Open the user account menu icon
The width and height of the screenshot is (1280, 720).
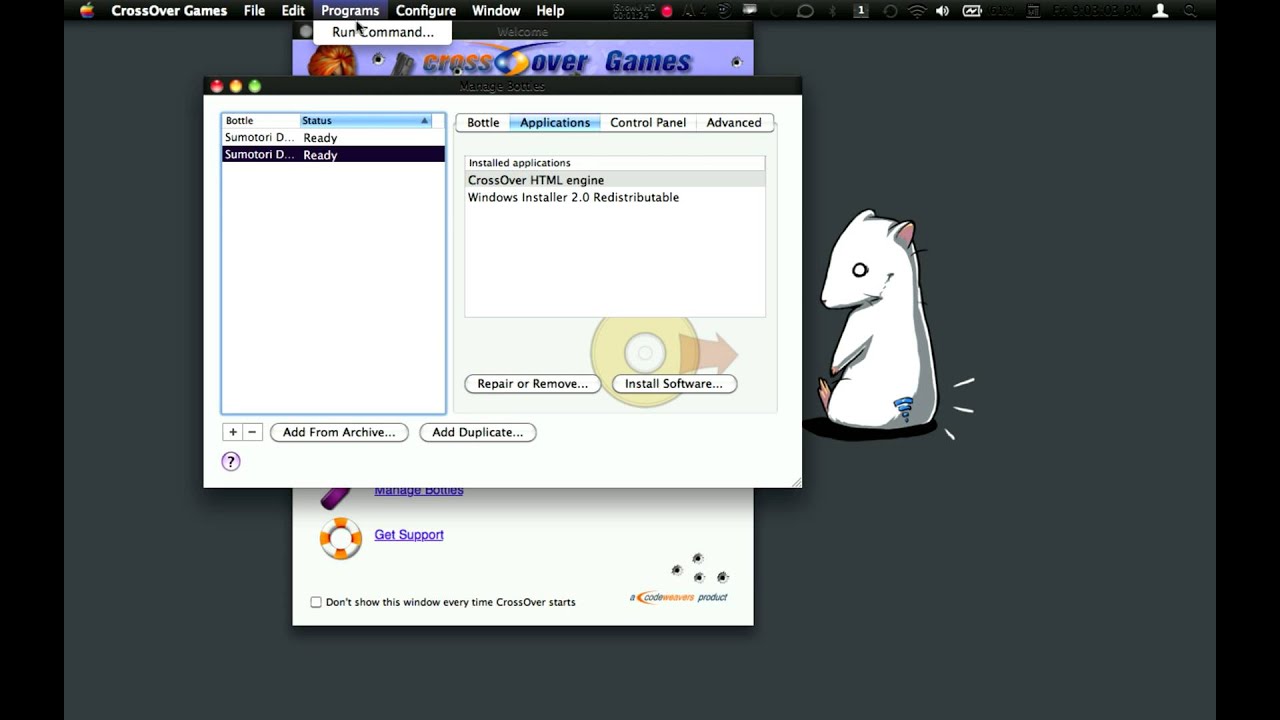click(x=1160, y=11)
